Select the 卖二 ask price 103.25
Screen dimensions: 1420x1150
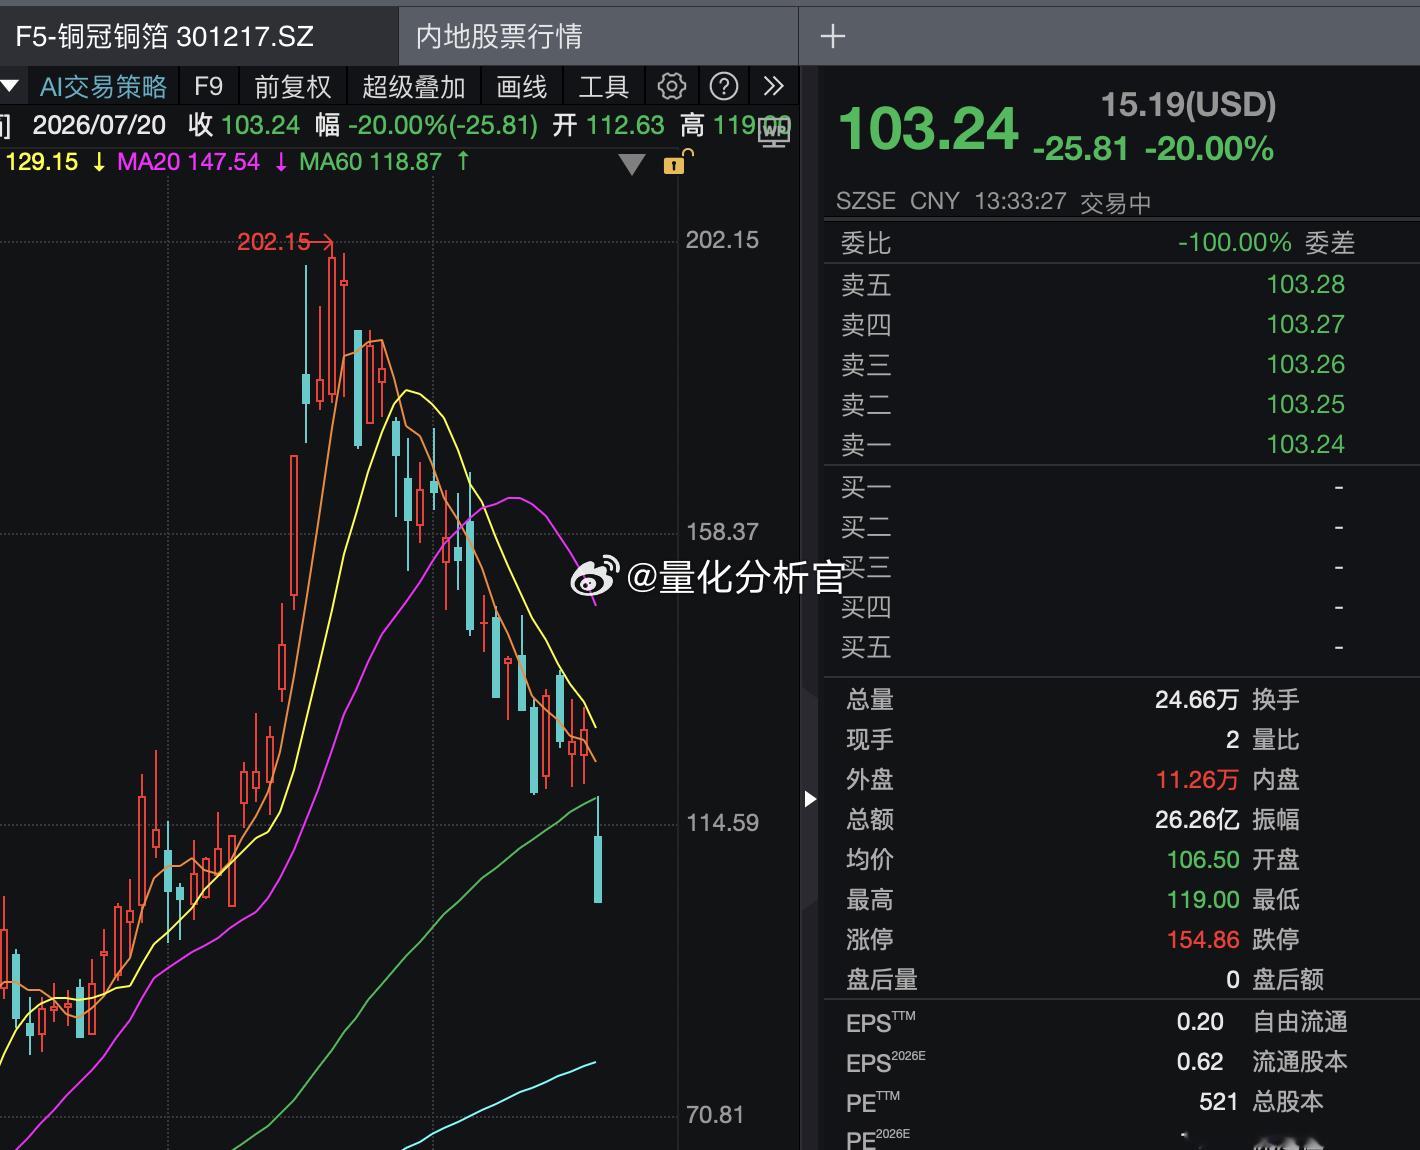coord(1305,404)
